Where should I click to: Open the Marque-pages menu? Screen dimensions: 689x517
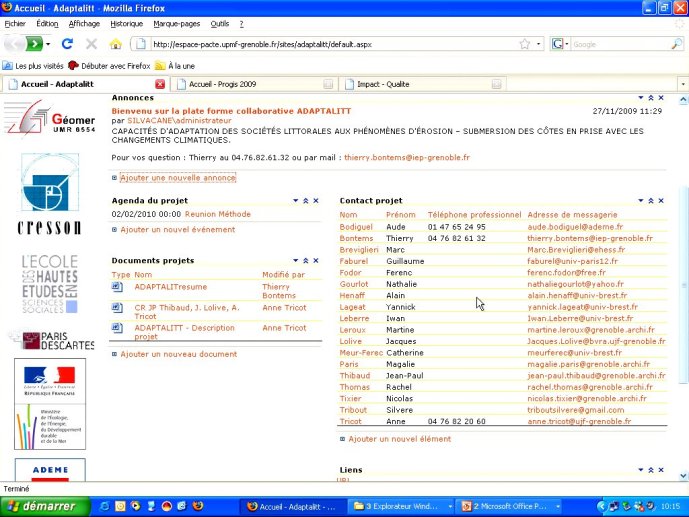177,24
